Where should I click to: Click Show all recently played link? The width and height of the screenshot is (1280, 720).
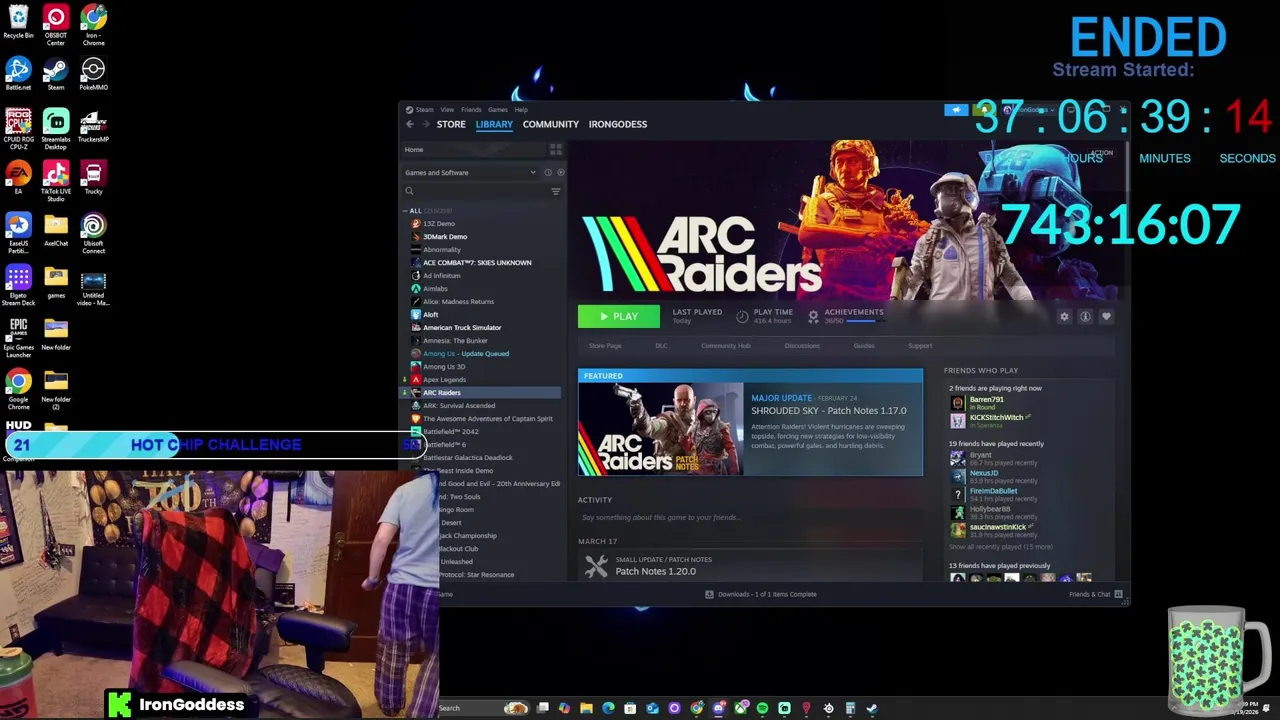coord(1000,547)
